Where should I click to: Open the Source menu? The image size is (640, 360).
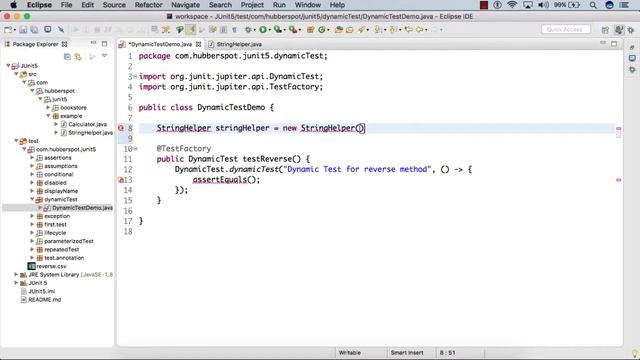(x=114, y=5)
